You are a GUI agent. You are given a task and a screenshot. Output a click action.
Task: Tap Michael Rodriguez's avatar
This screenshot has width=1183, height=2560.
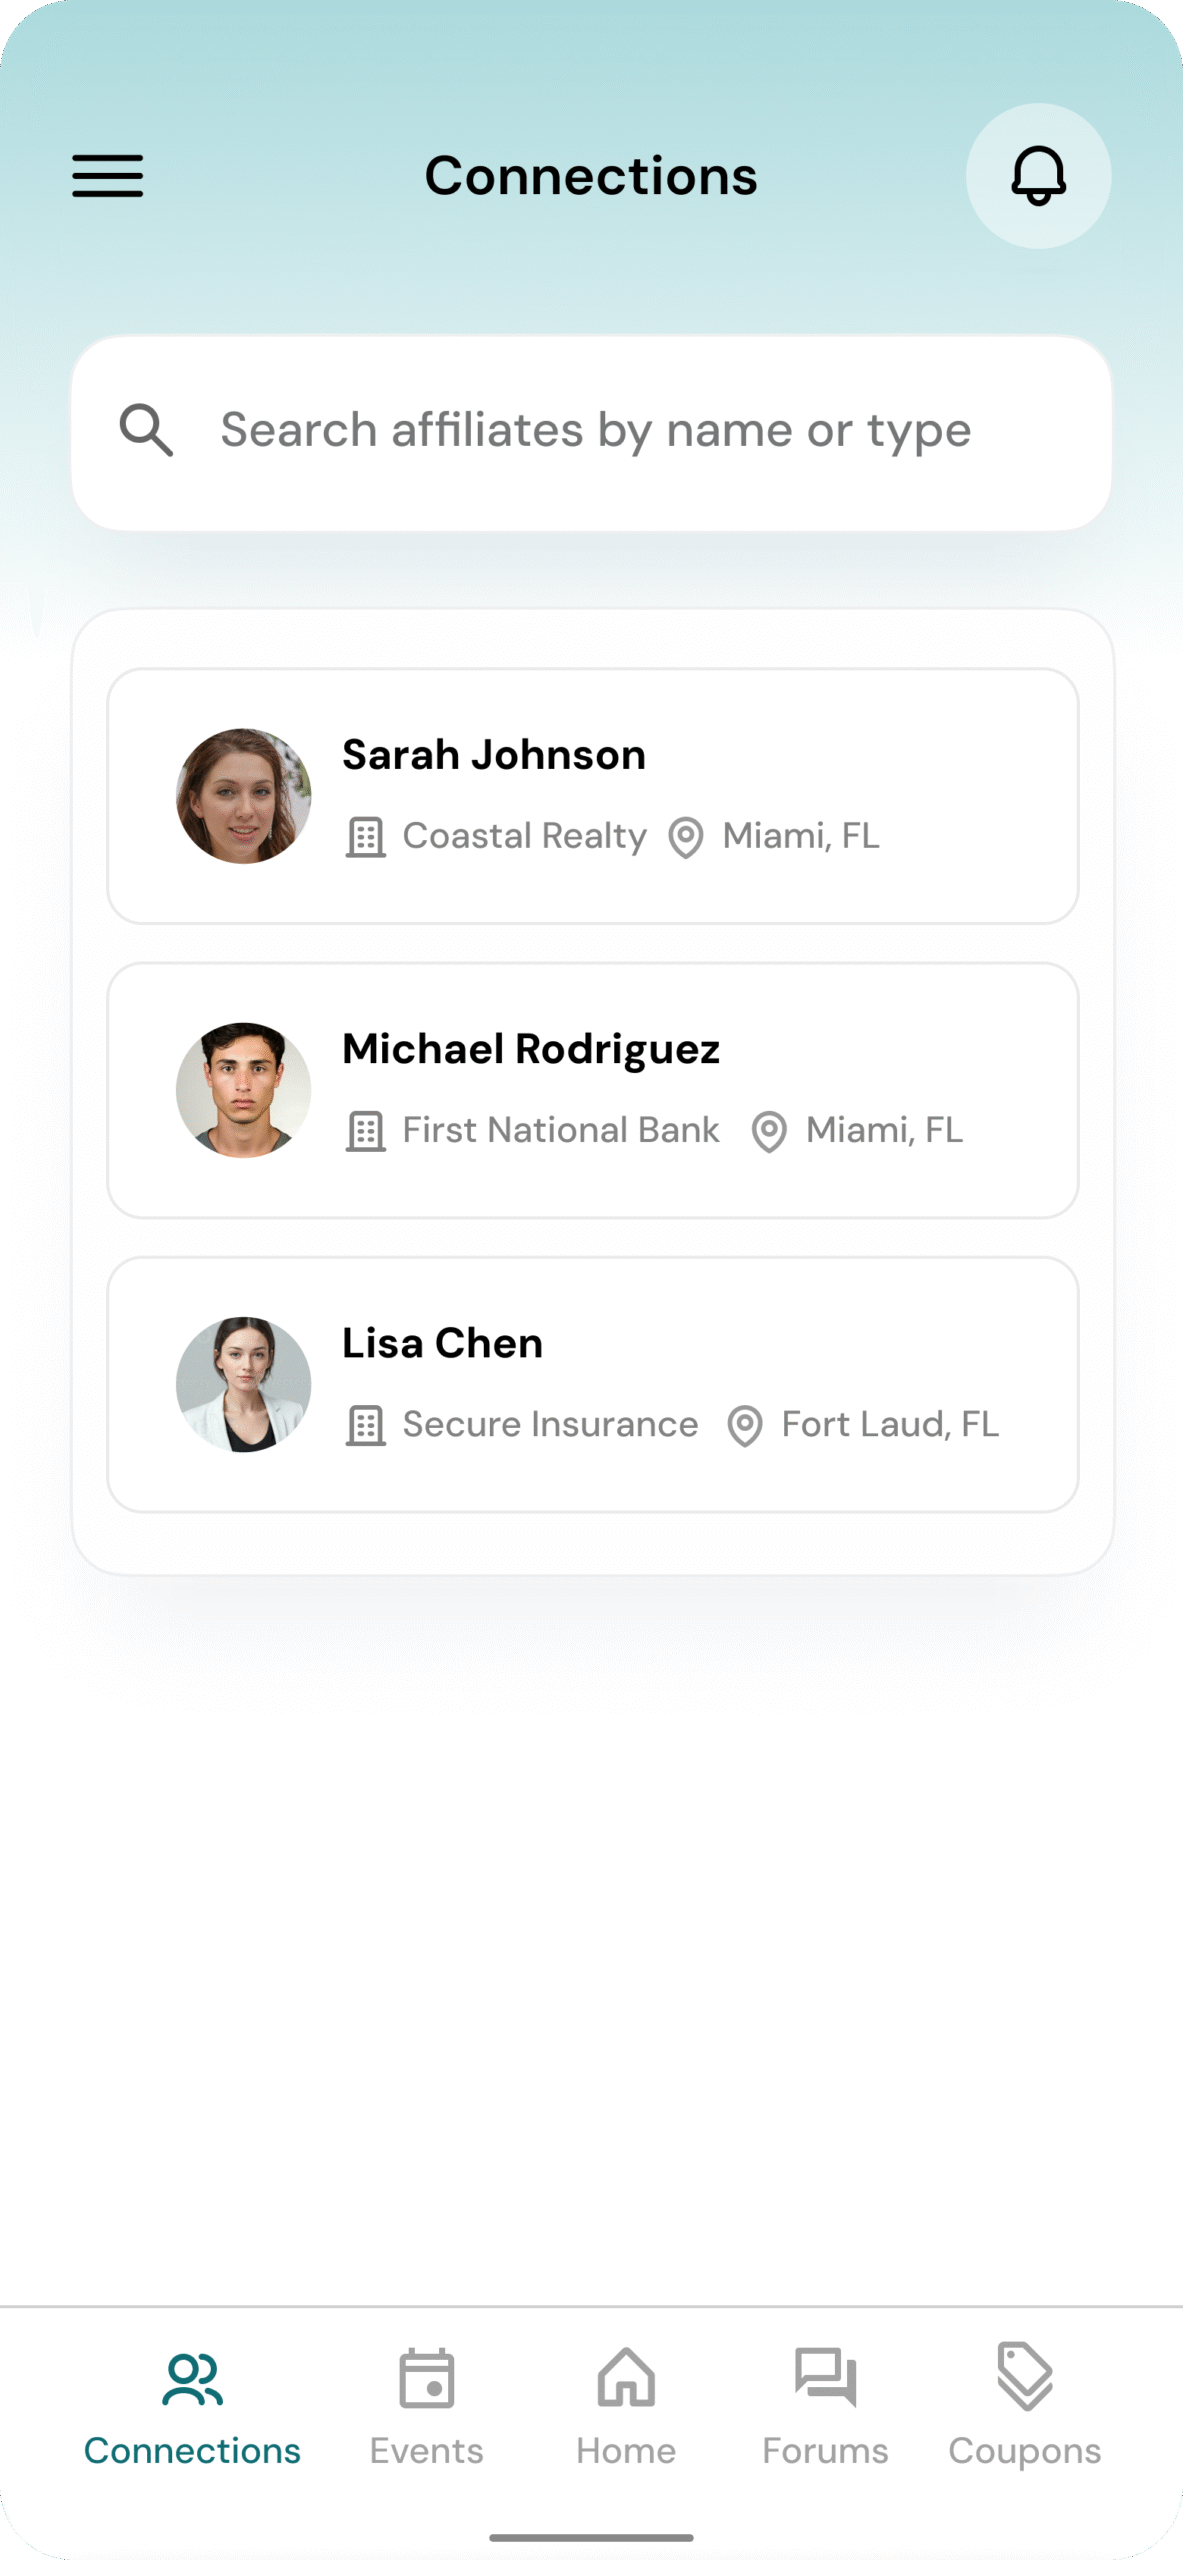tap(244, 1090)
